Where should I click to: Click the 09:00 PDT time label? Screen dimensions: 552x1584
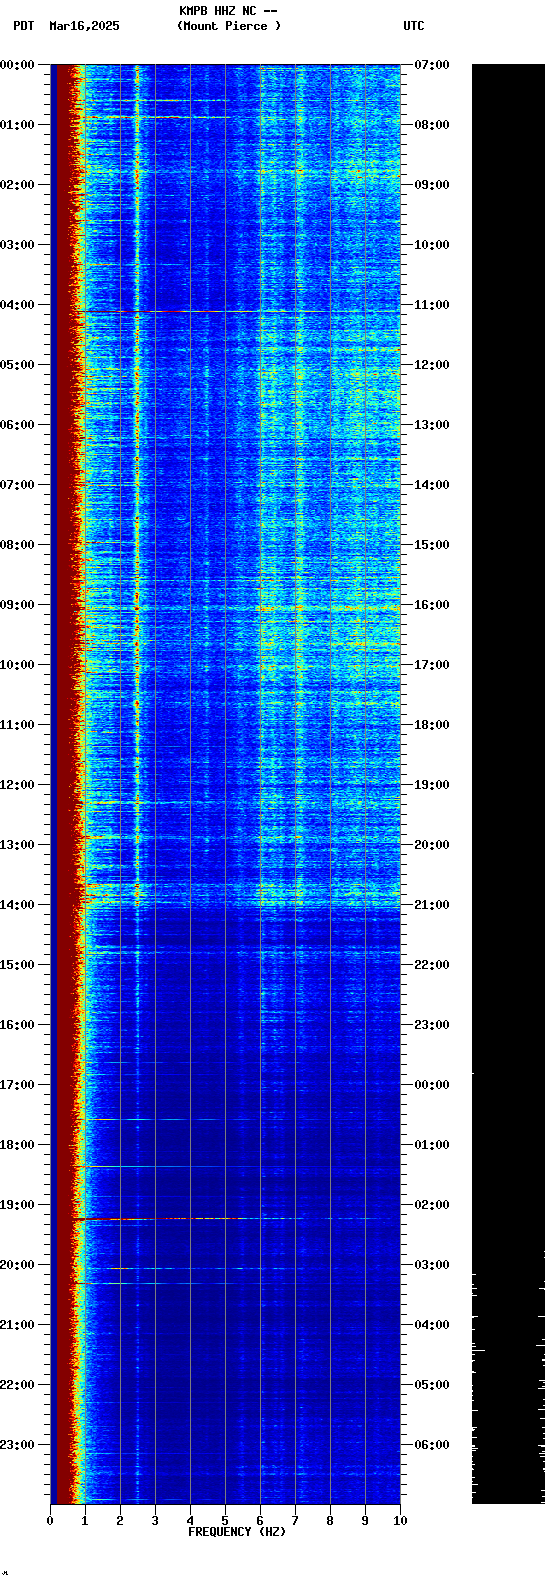click(17, 605)
